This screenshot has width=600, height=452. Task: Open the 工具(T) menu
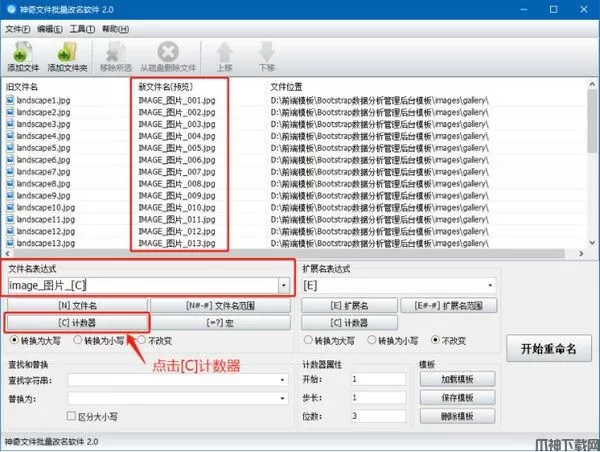82,29
